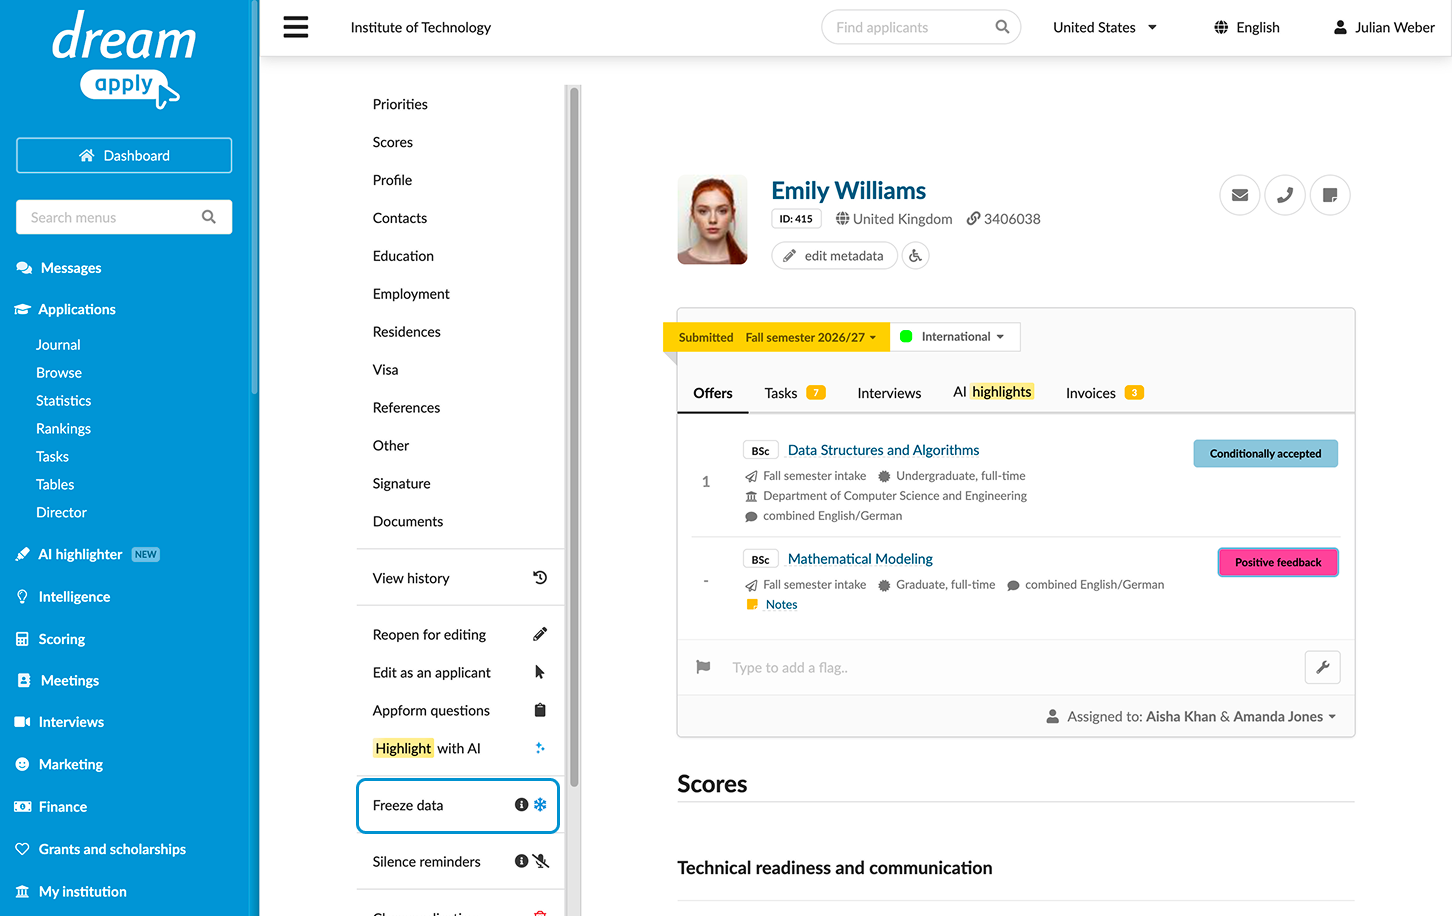Click the Highlight with AI sparkle icon
This screenshot has height=916, width=1452.
(x=540, y=748)
